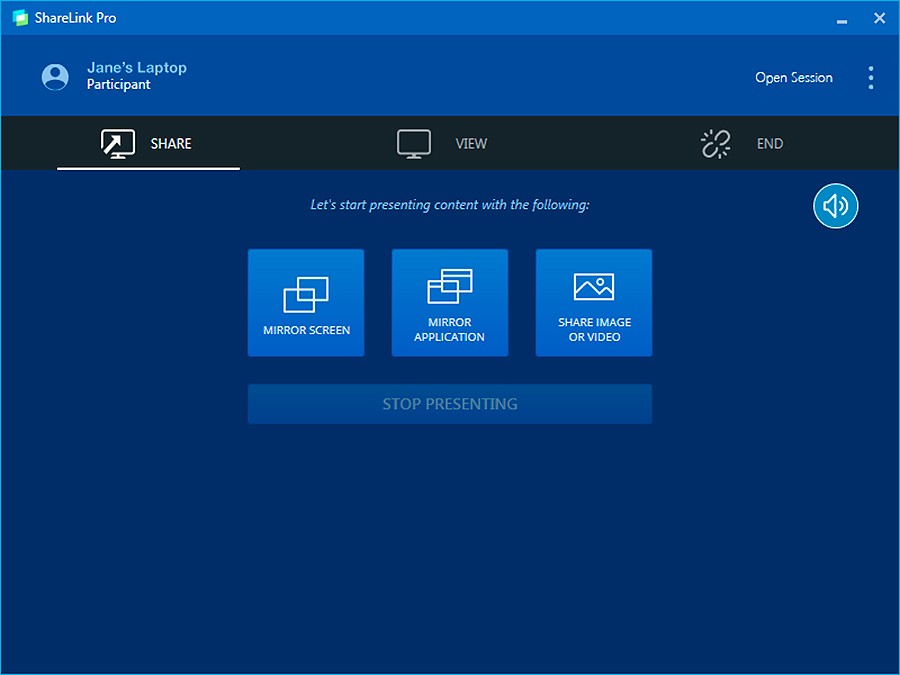Click the Mirror Application windows icon
This screenshot has height=675, width=900.
[450, 286]
